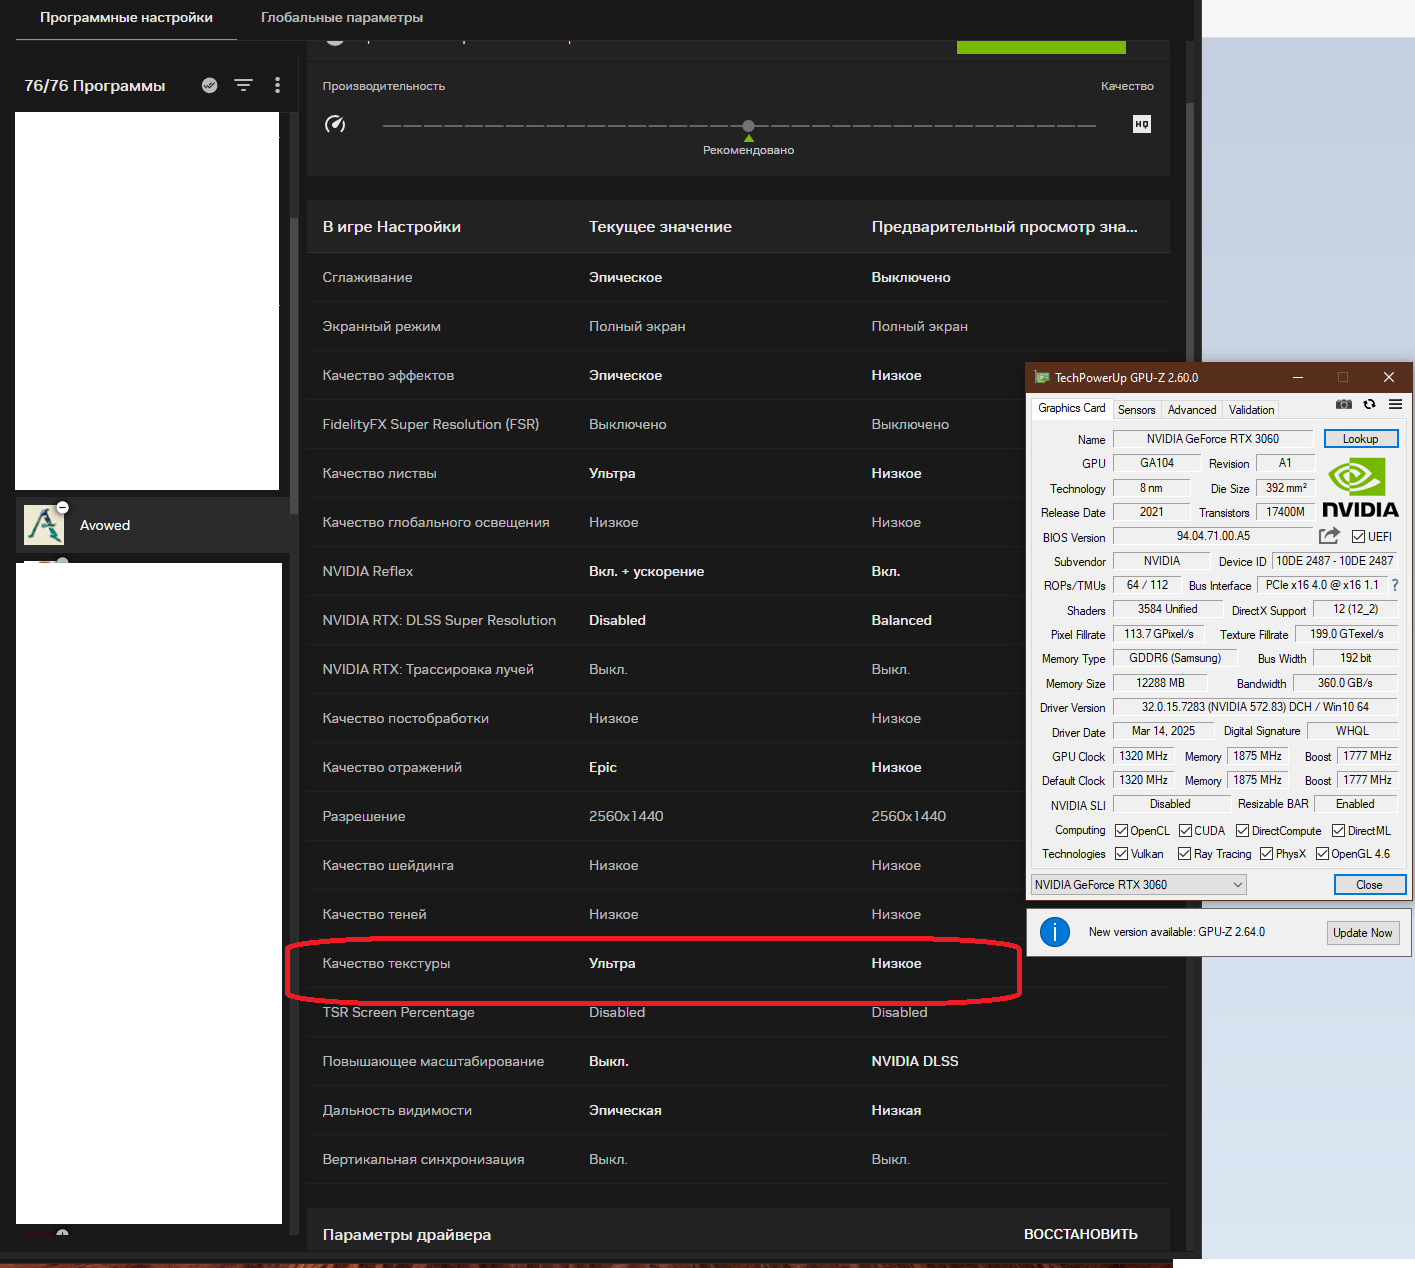Screen dimensions: 1415x1268
Task: Click the TSR Screen Percentage label
Action: [398, 1012]
